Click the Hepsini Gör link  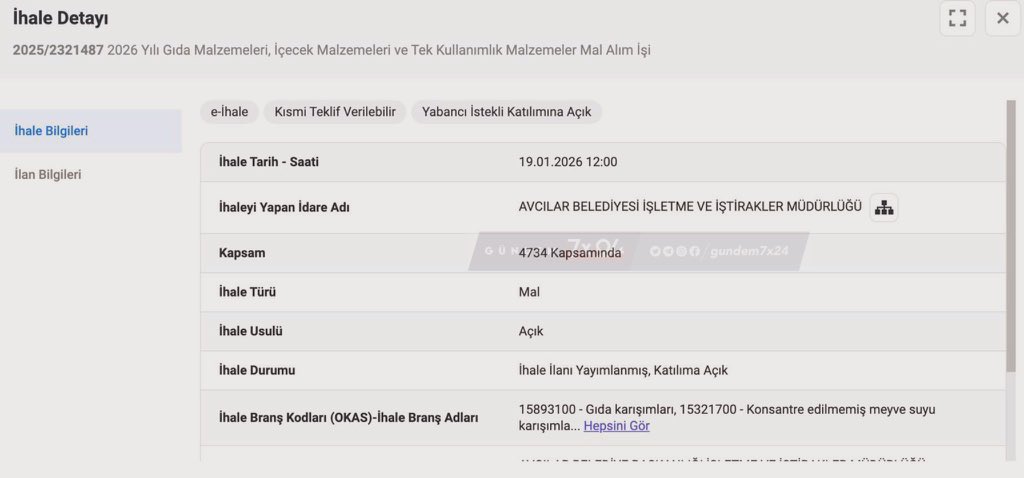tap(616, 426)
